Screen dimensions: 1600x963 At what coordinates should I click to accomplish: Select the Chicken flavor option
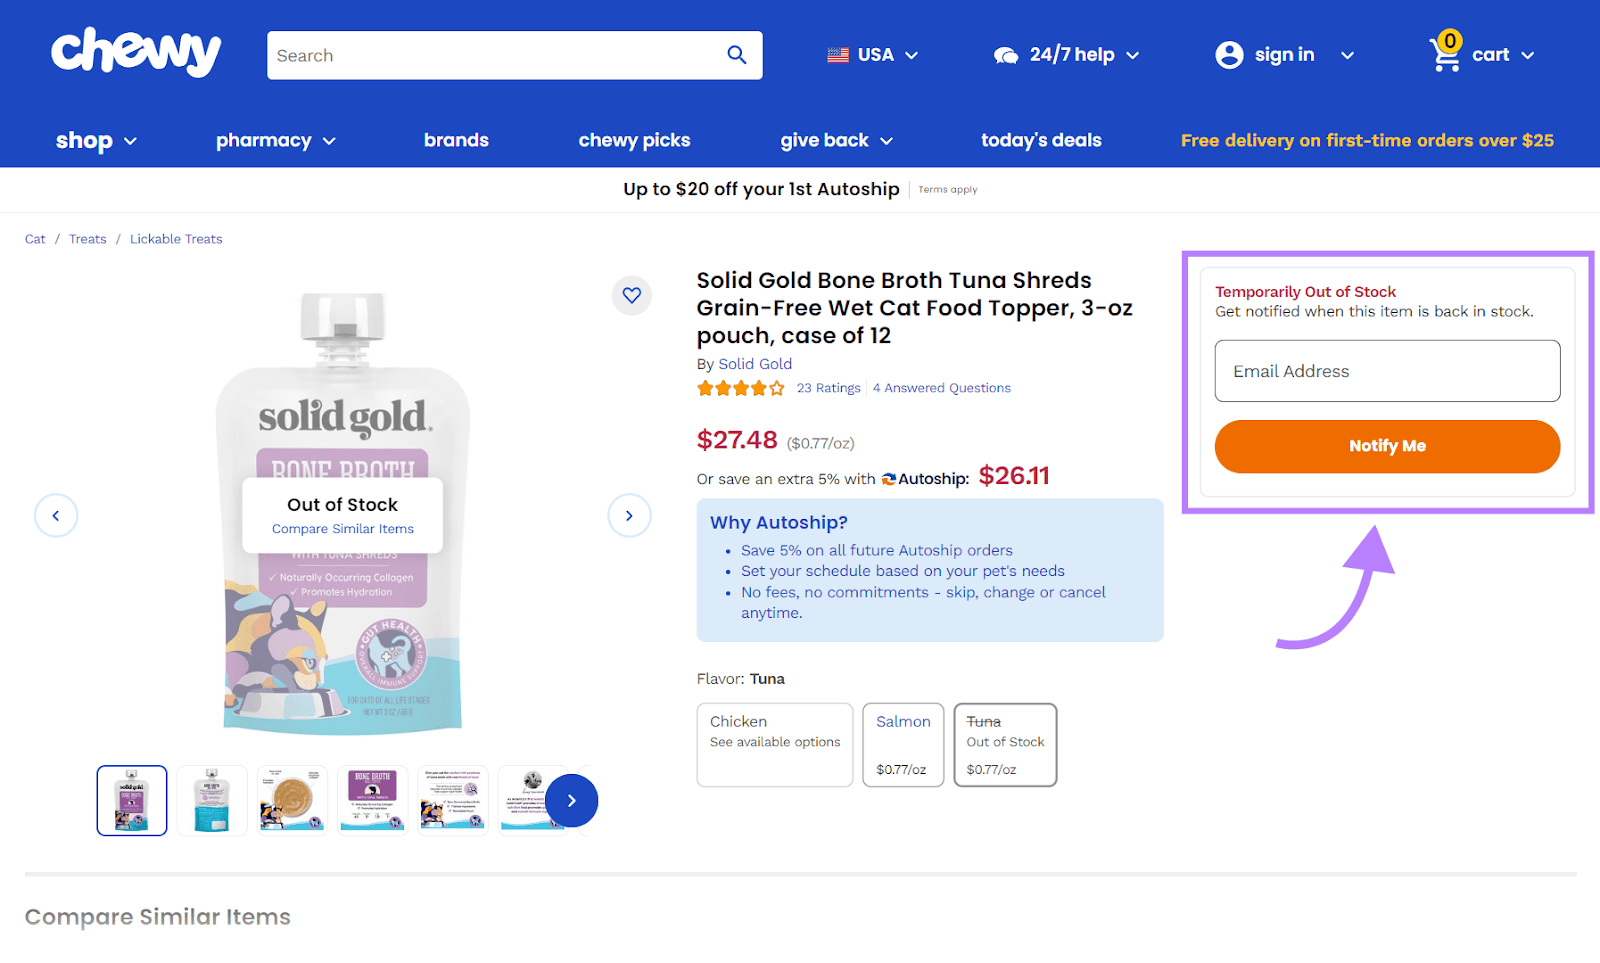point(775,744)
